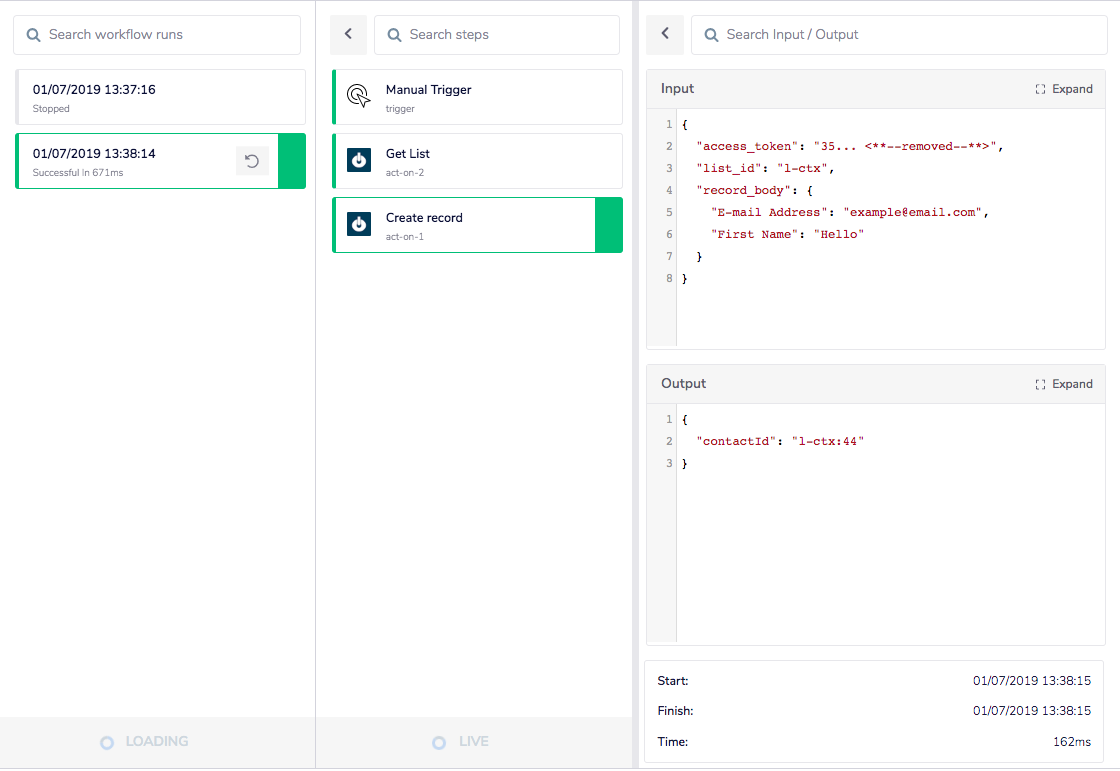
Task: Click the Live status circle indicator
Action: 438,743
